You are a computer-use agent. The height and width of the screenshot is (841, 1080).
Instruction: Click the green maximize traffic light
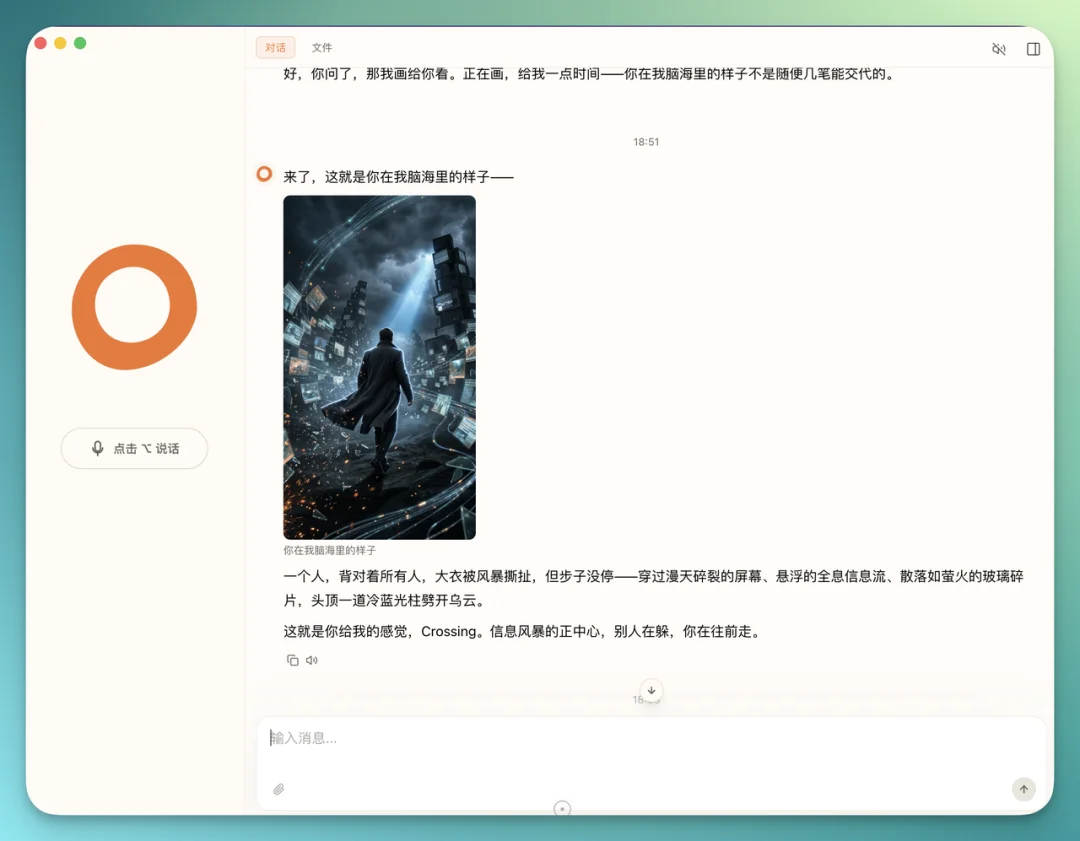point(80,44)
